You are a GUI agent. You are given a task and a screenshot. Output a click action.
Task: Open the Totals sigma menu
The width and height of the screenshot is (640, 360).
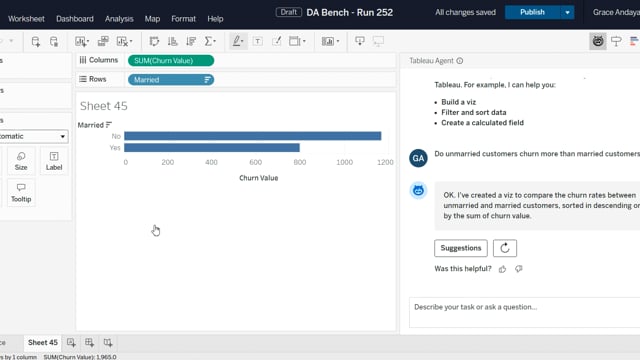click(x=210, y=41)
